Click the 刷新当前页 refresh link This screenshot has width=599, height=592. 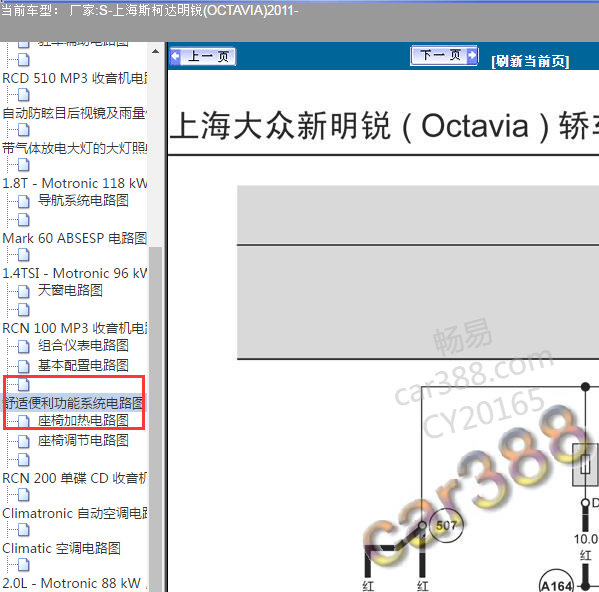[x=530, y=61]
